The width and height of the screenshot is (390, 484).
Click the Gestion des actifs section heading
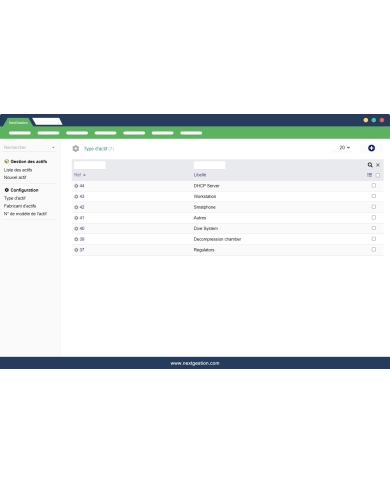click(29, 161)
